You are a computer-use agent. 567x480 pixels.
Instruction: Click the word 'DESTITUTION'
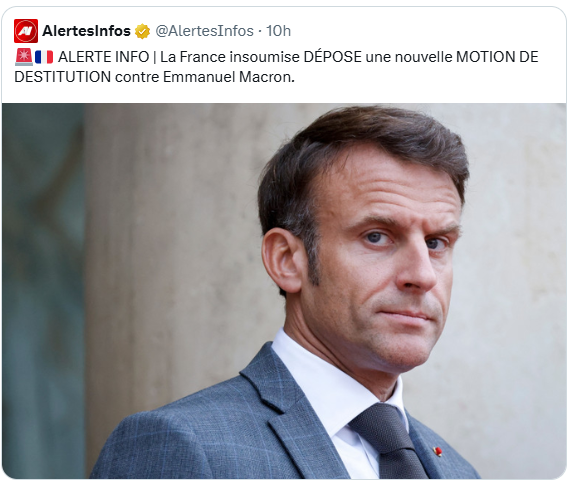click(63, 77)
